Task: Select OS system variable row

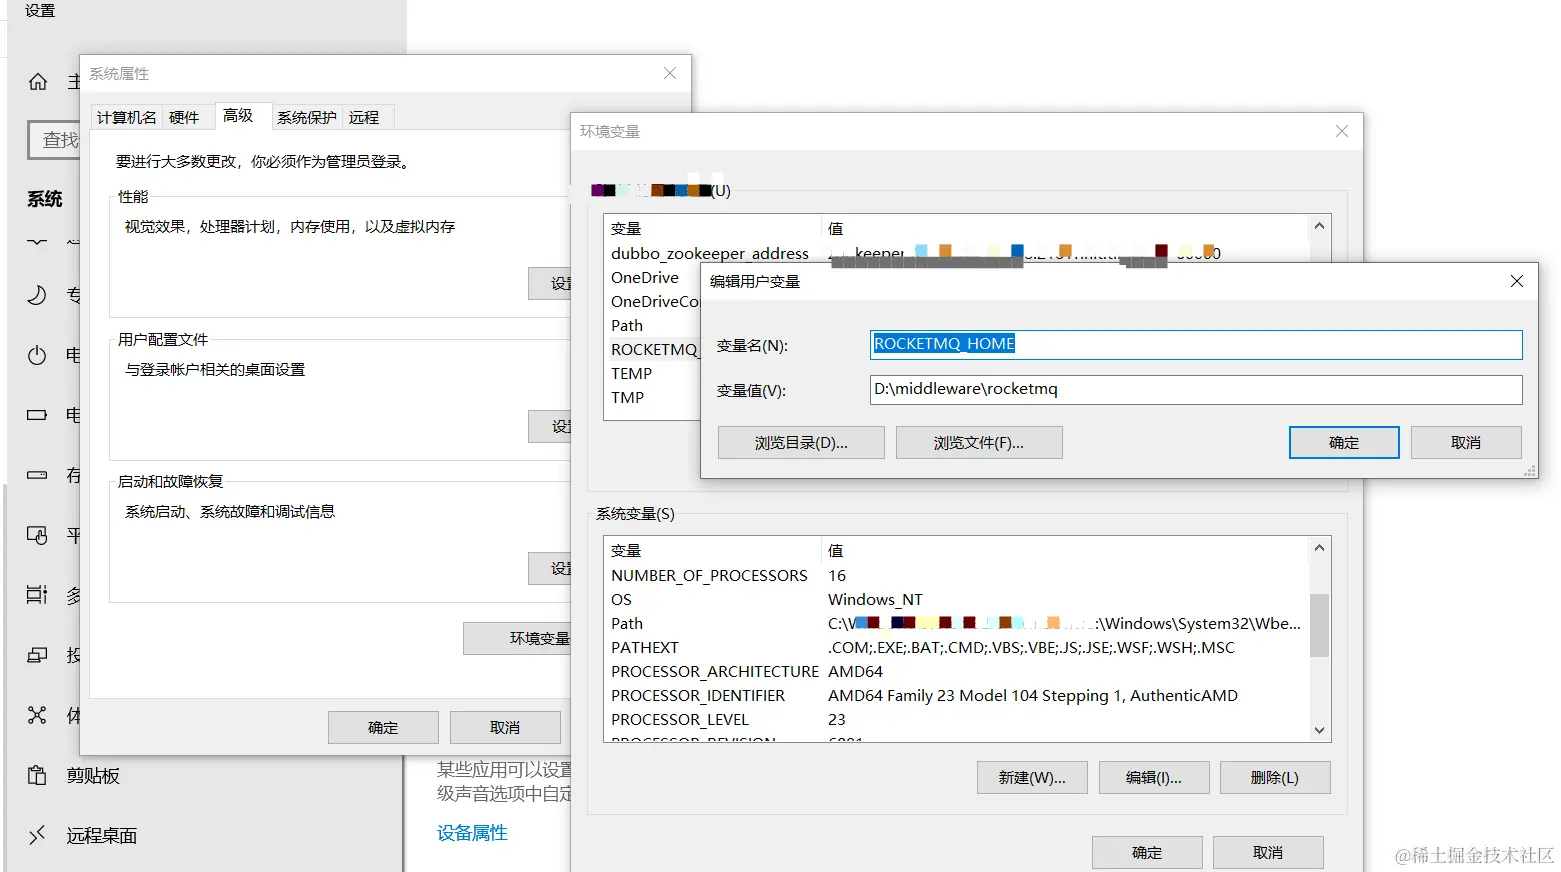Action: (957, 599)
